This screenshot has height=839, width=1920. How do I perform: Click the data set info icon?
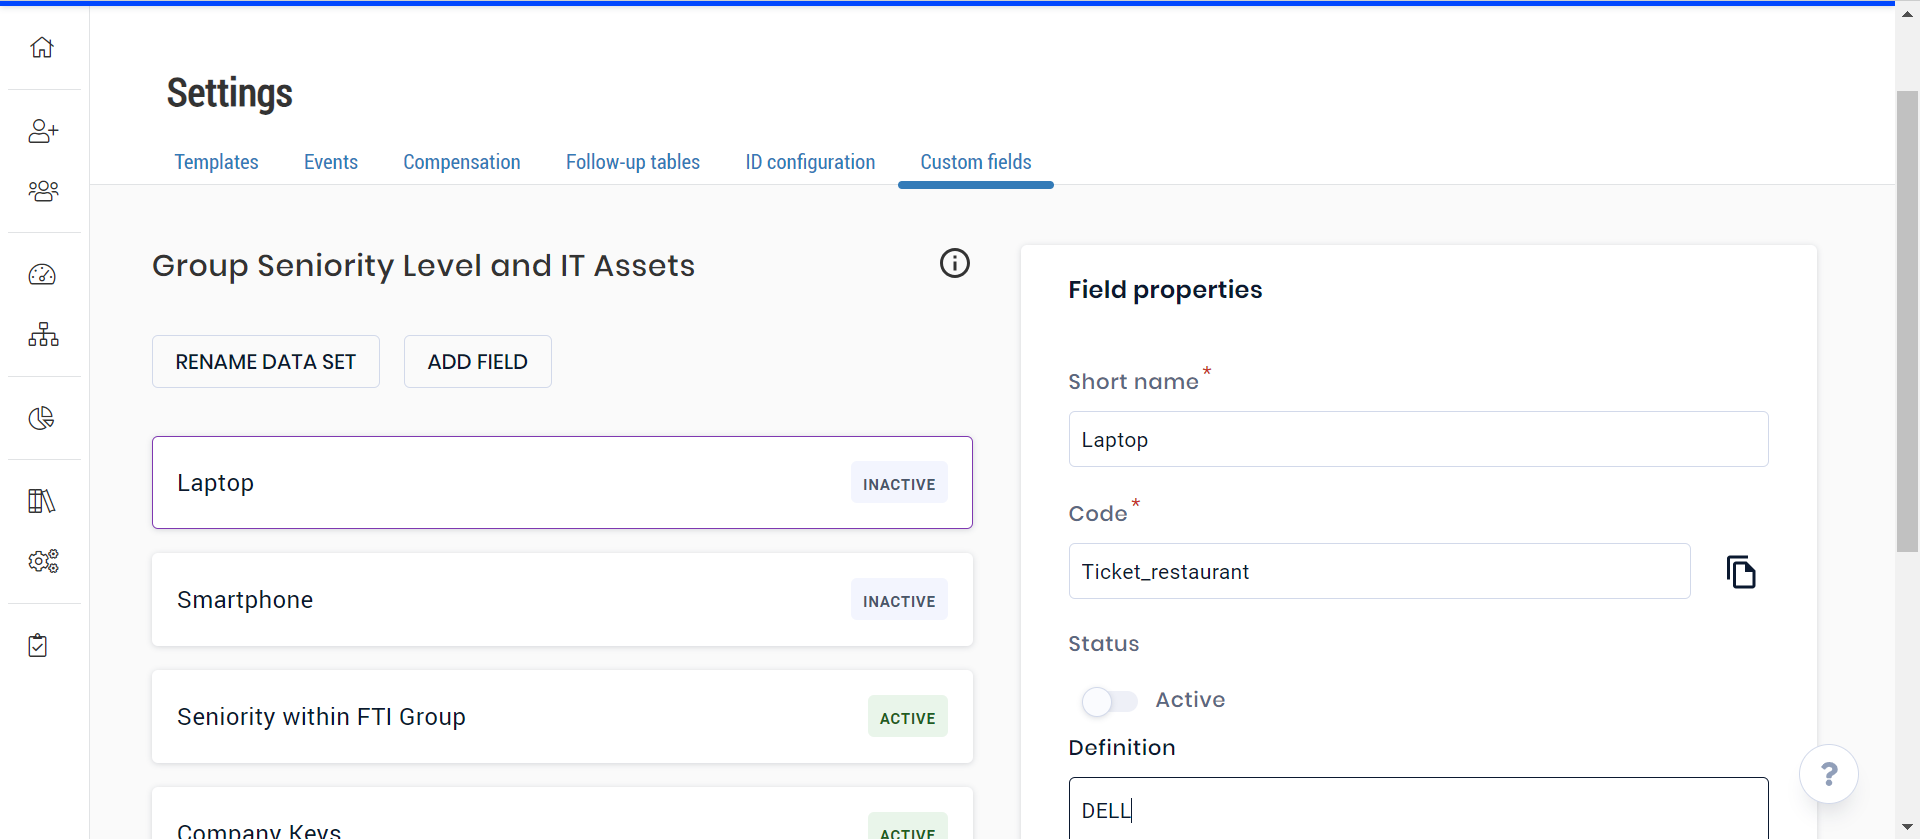tap(954, 263)
